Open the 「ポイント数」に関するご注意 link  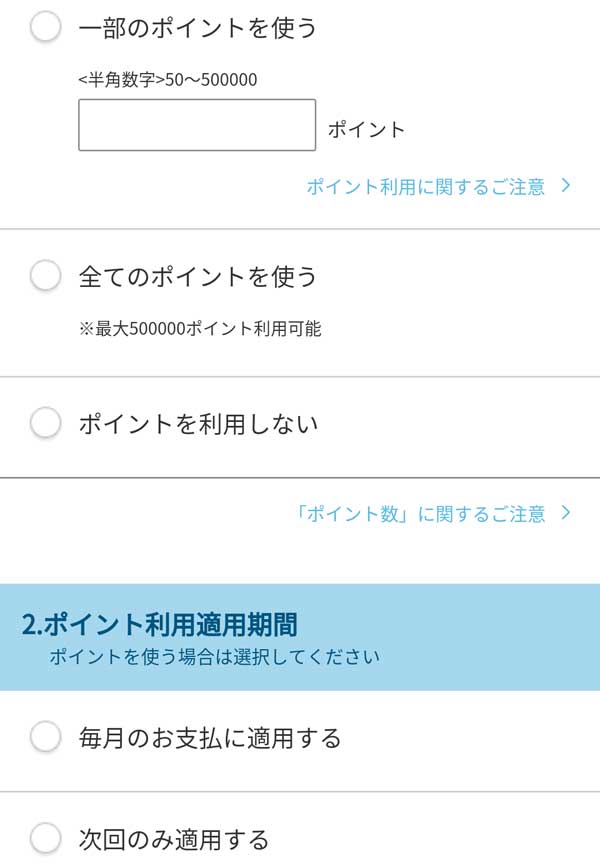pyautogui.click(x=421, y=514)
